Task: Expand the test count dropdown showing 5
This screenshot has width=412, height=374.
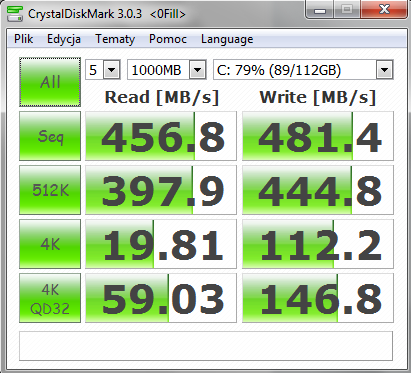Action: [111, 70]
